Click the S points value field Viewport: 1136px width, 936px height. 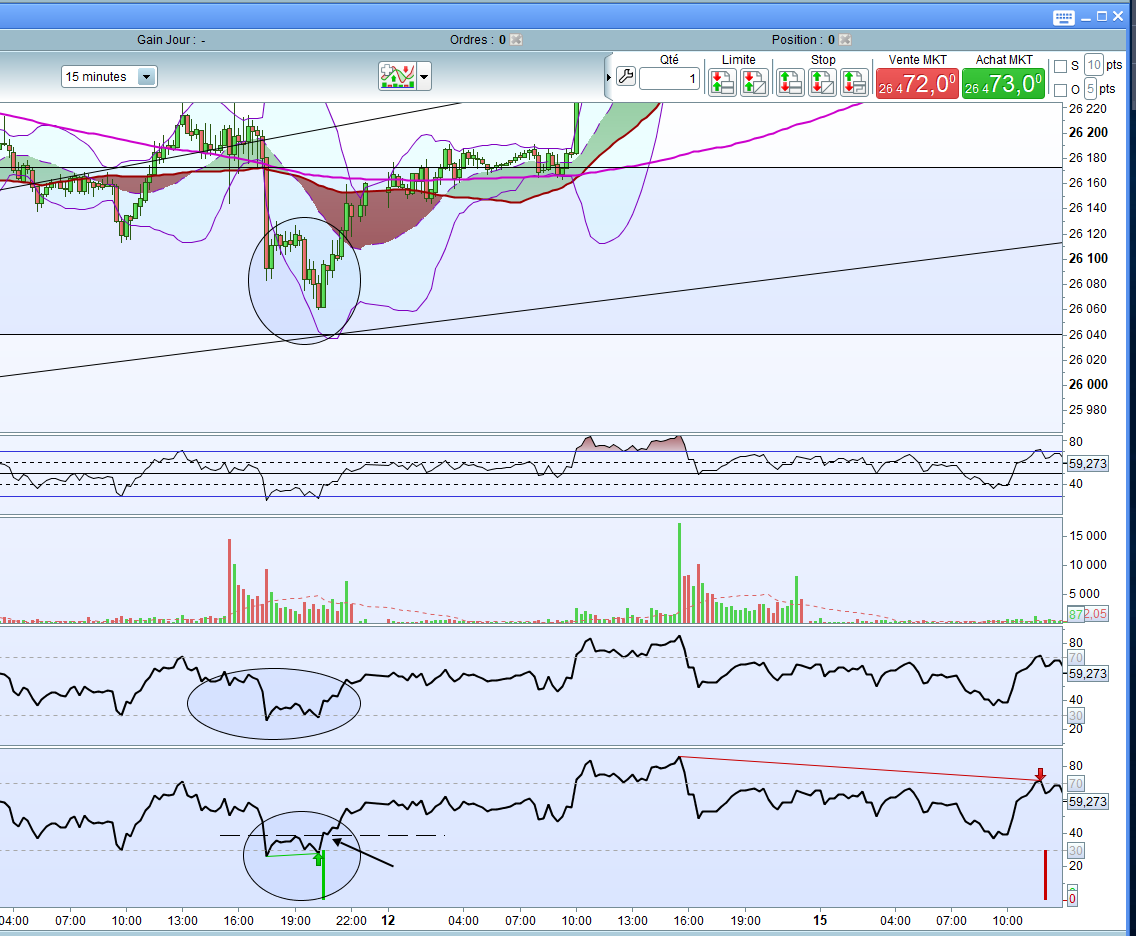point(1094,65)
